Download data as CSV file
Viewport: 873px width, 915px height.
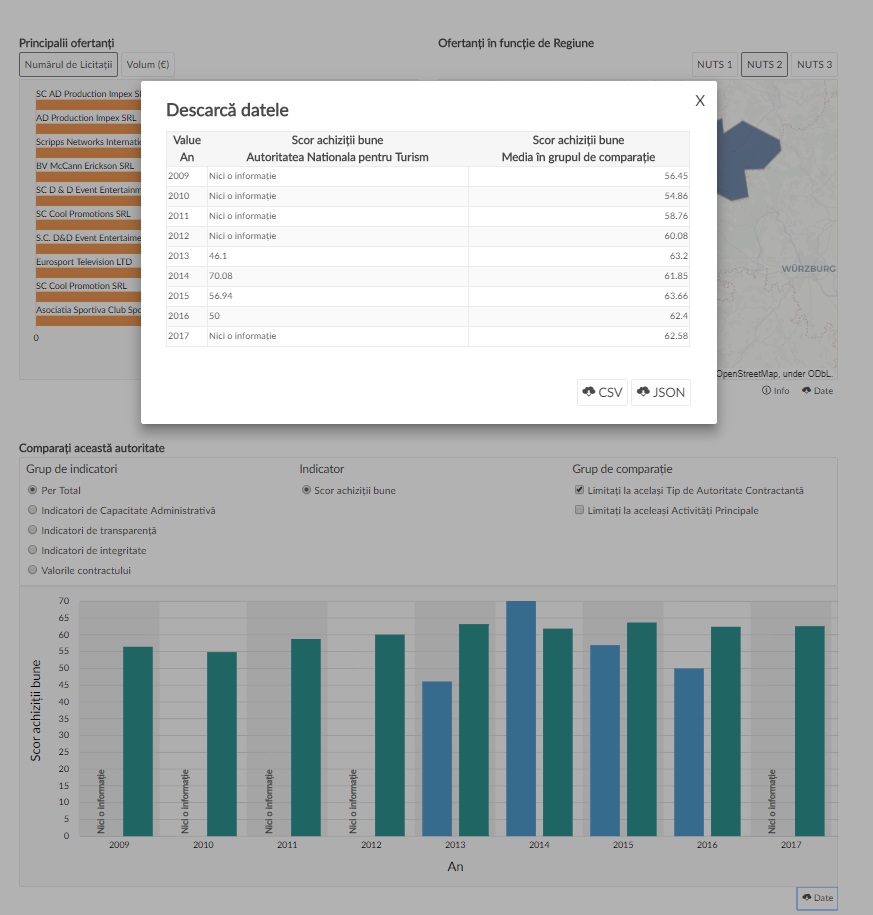602,392
